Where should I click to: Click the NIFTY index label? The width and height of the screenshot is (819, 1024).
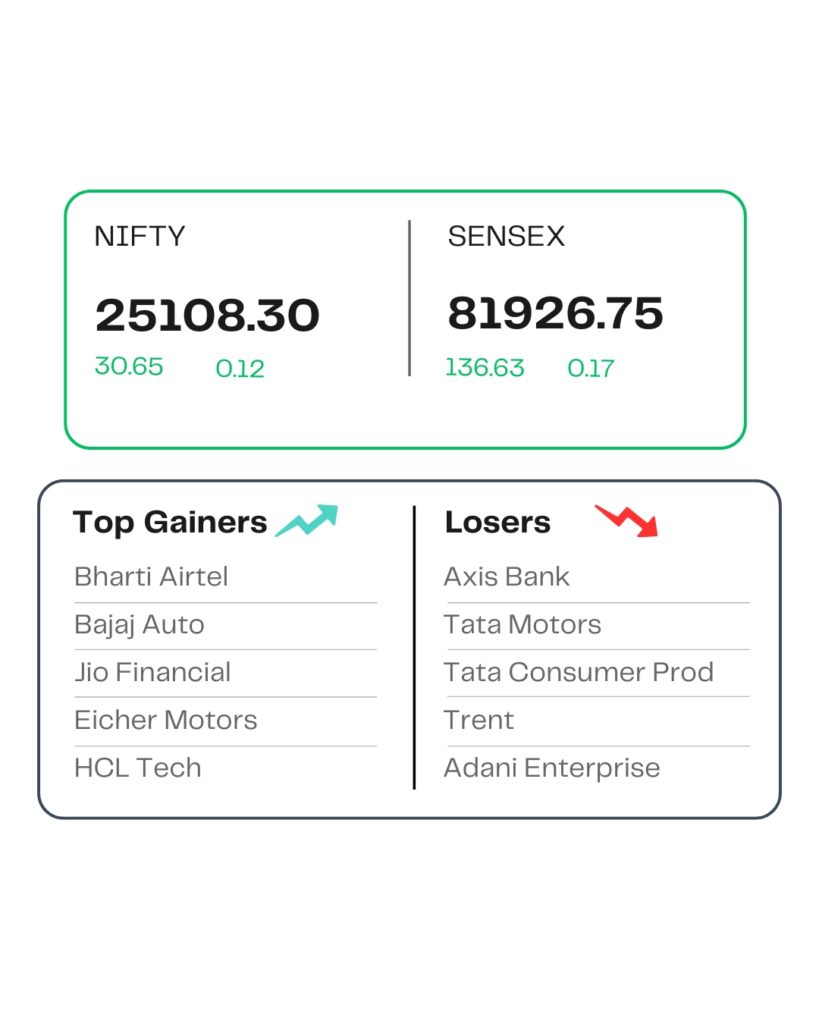tap(139, 237)
